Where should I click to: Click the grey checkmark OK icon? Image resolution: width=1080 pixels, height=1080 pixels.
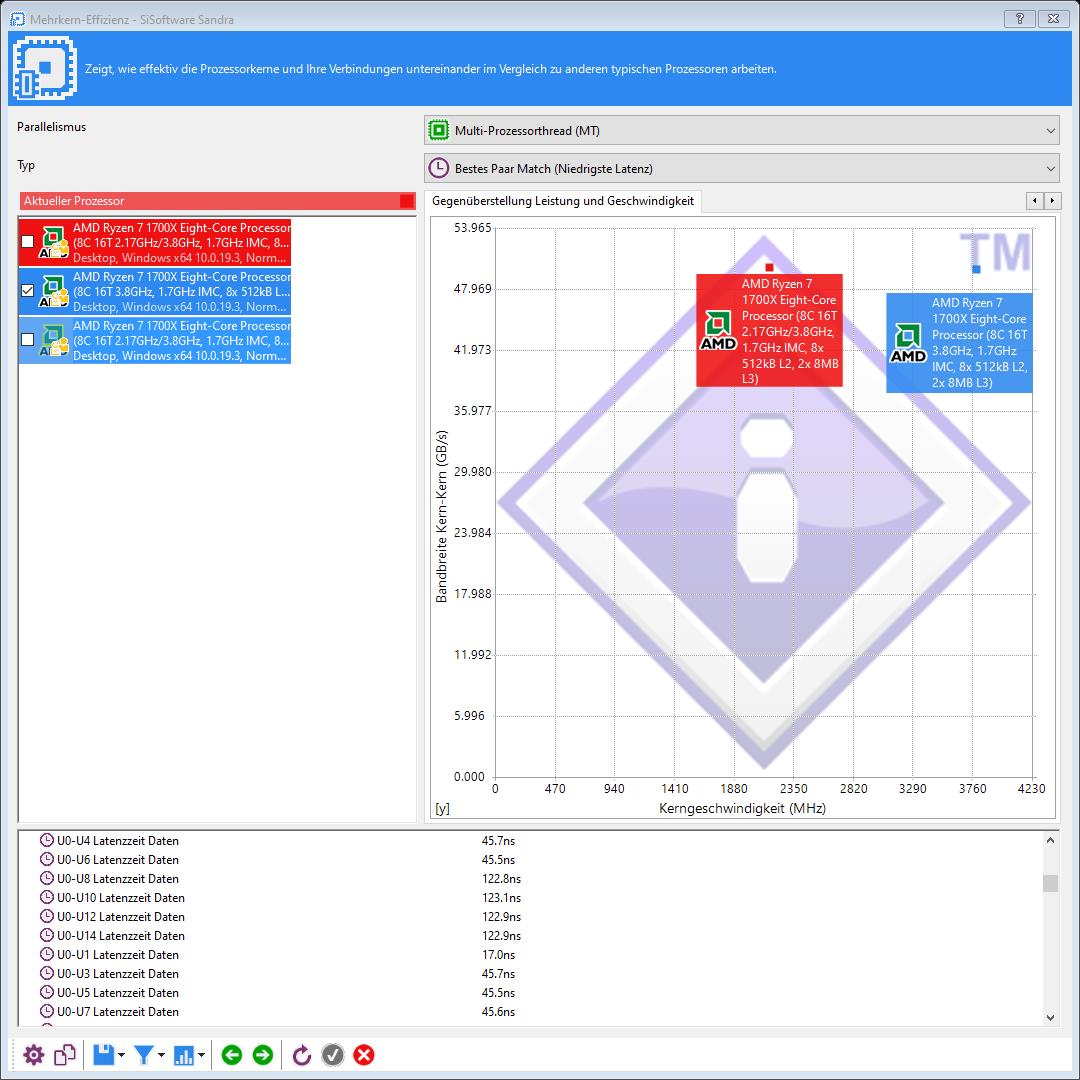(333, 1055)
